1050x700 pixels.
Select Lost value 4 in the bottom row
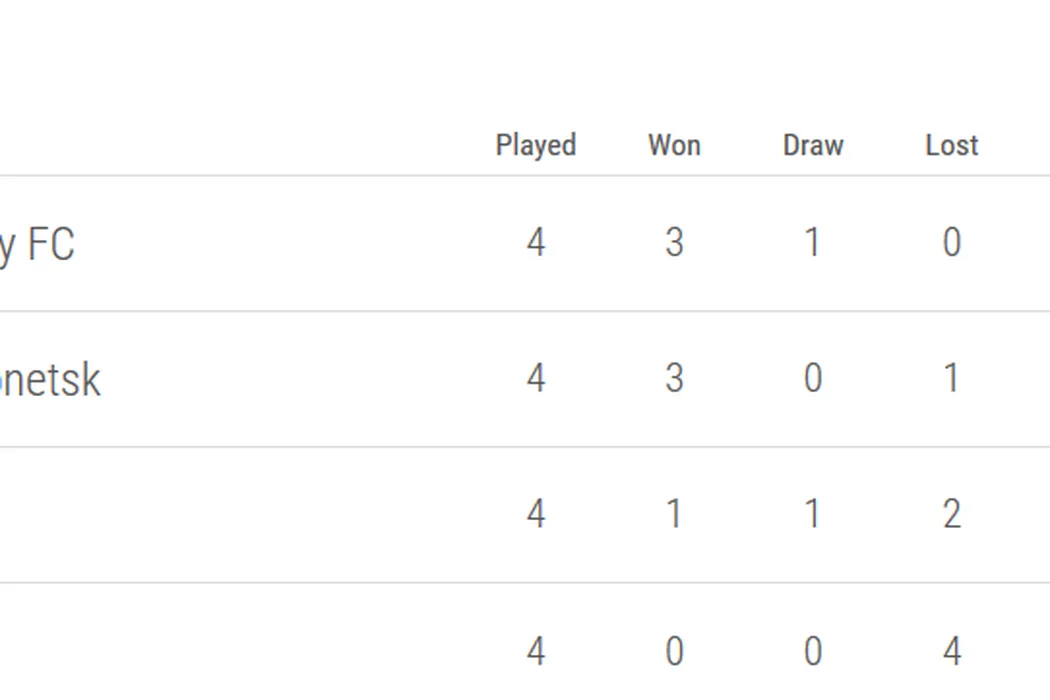pos(951,652)
